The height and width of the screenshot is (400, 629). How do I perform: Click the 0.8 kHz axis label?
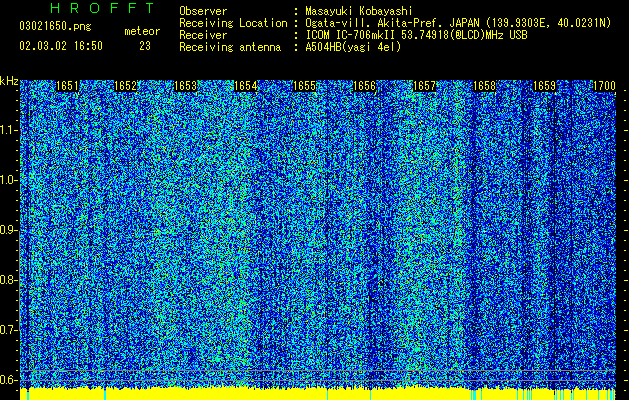pos(8,280)
